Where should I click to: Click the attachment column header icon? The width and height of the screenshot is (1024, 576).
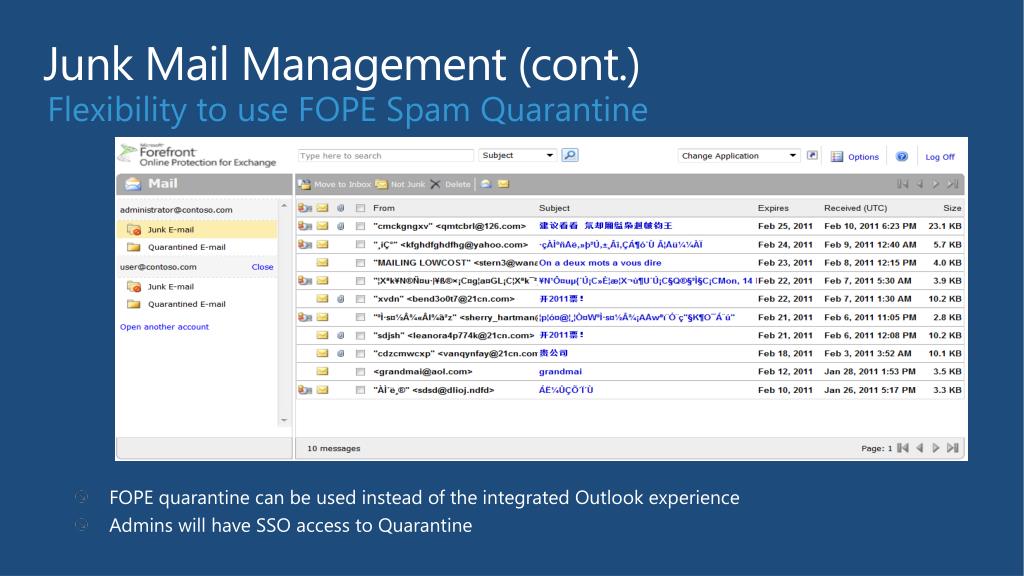pyautogui.click(x=340, y=208)
